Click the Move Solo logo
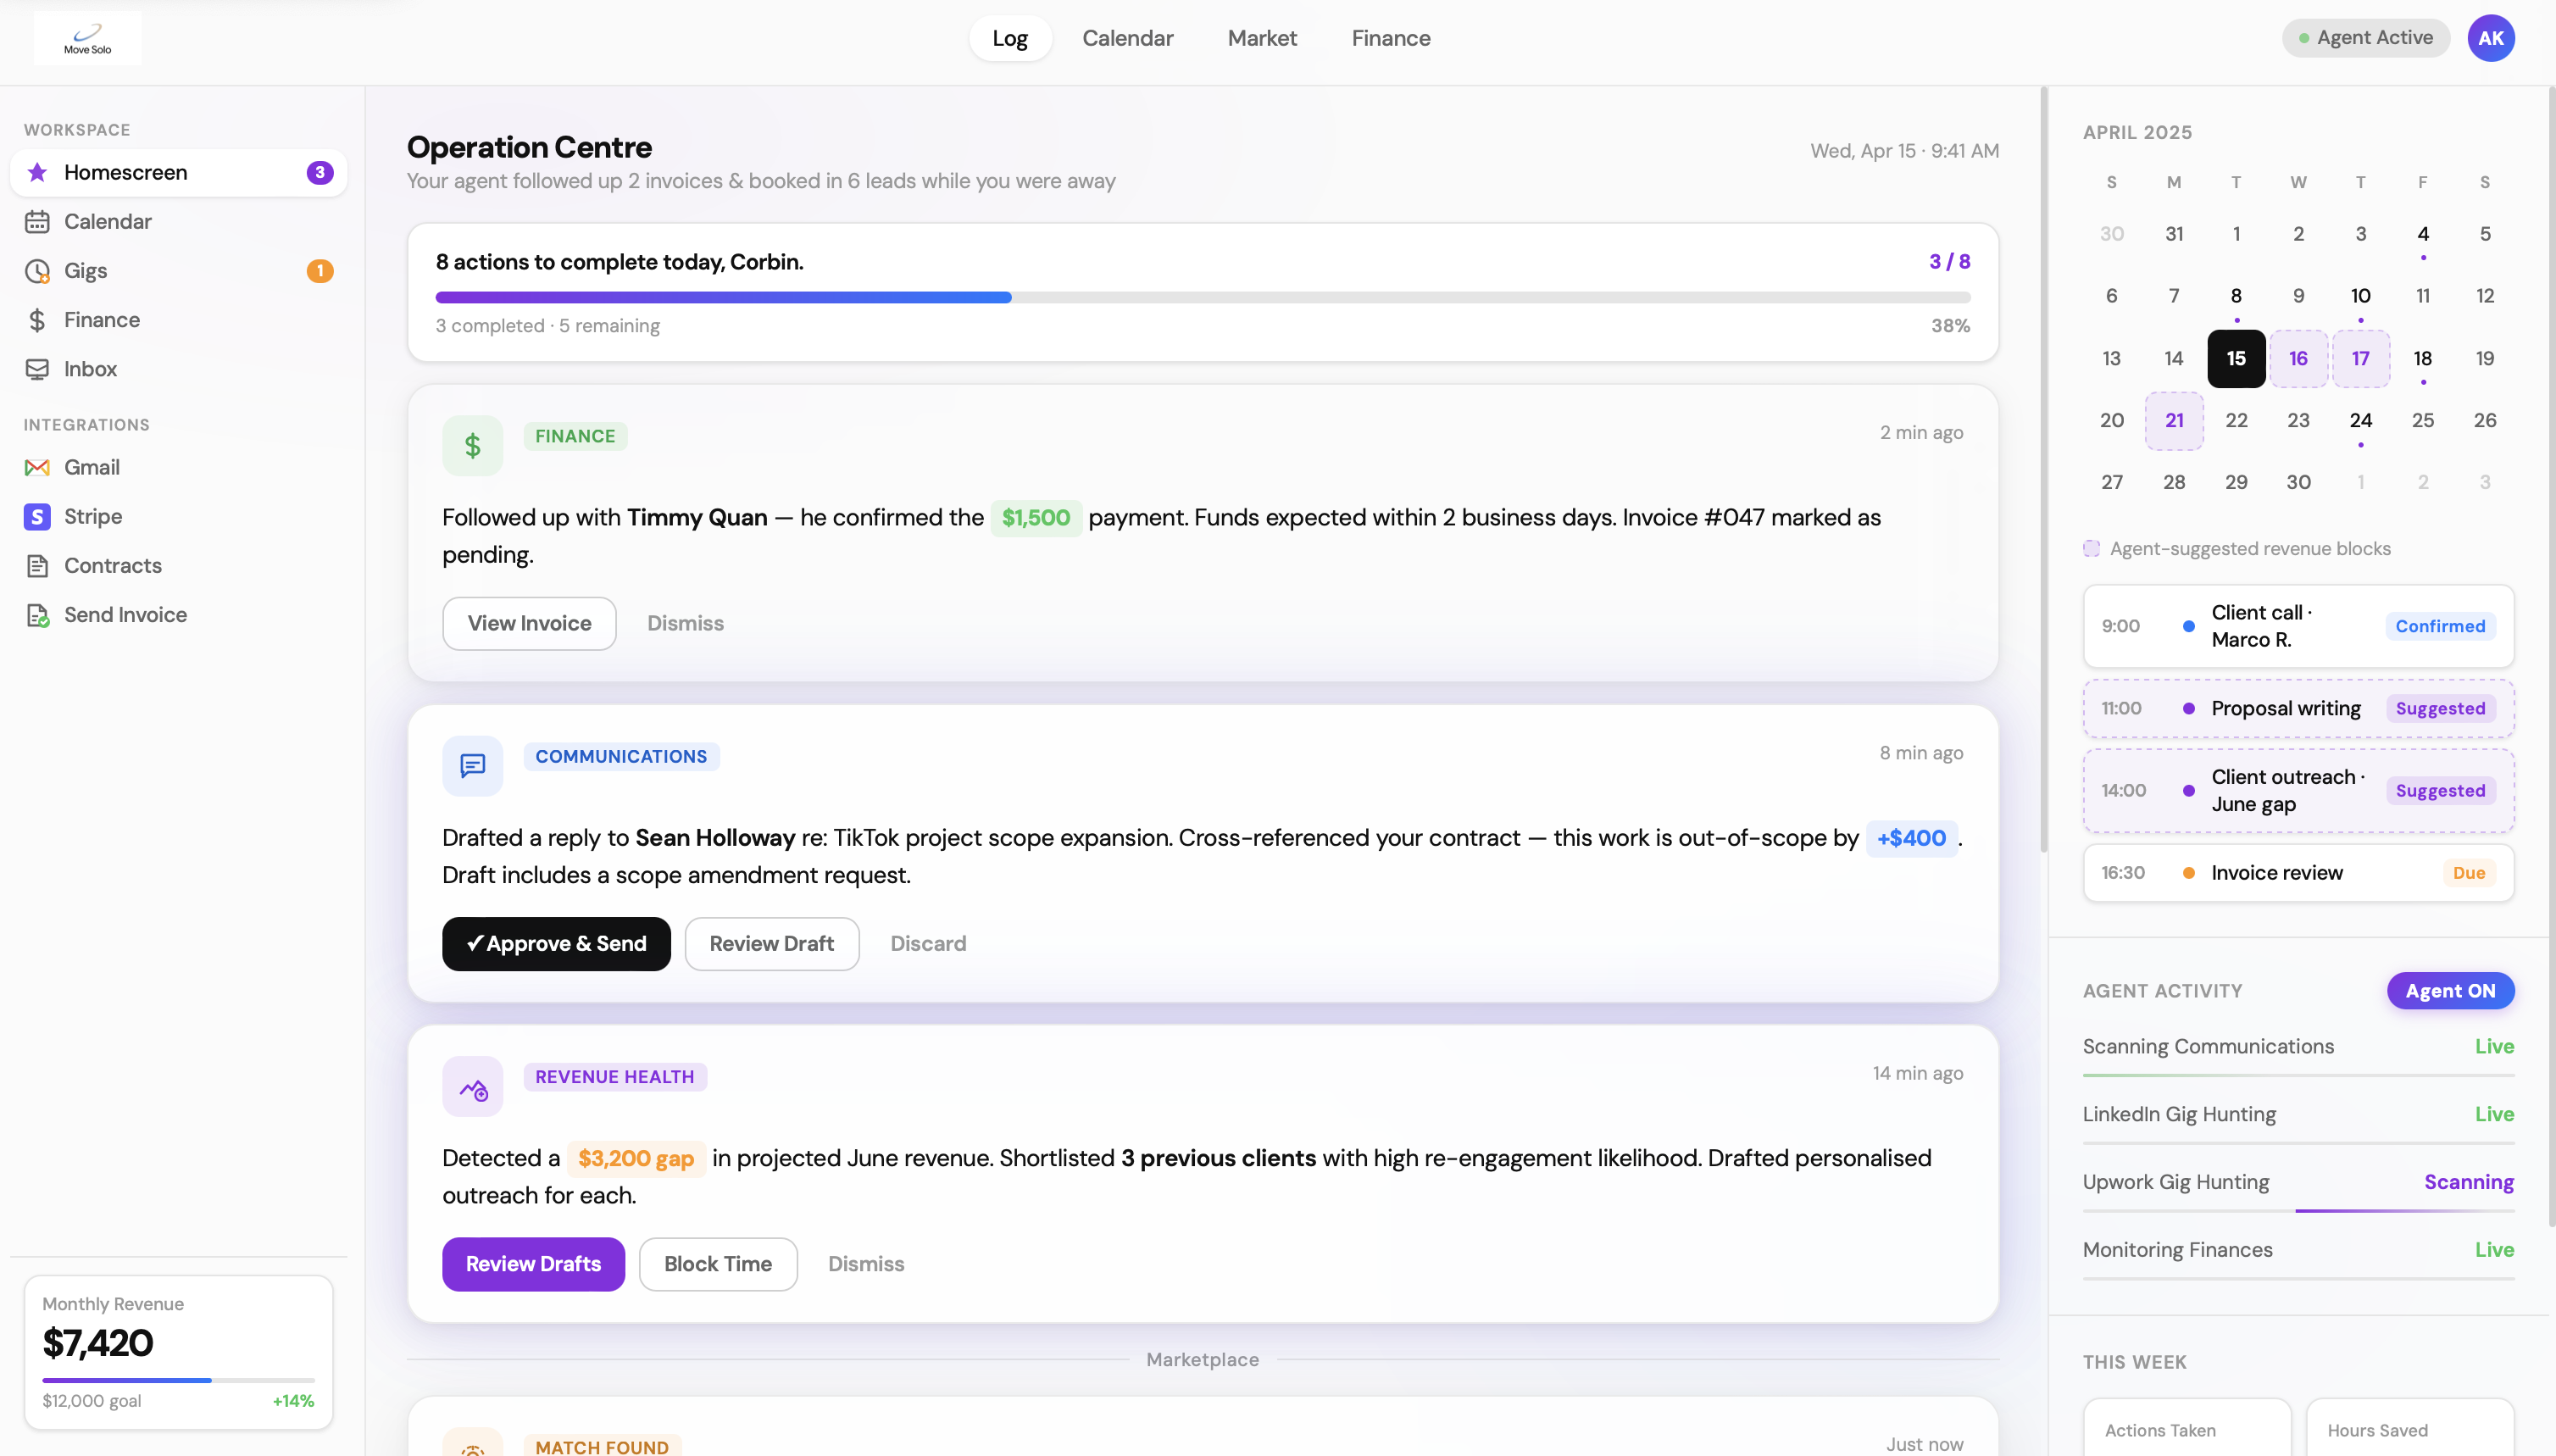 pyautogui.click(x=88, y=38)
